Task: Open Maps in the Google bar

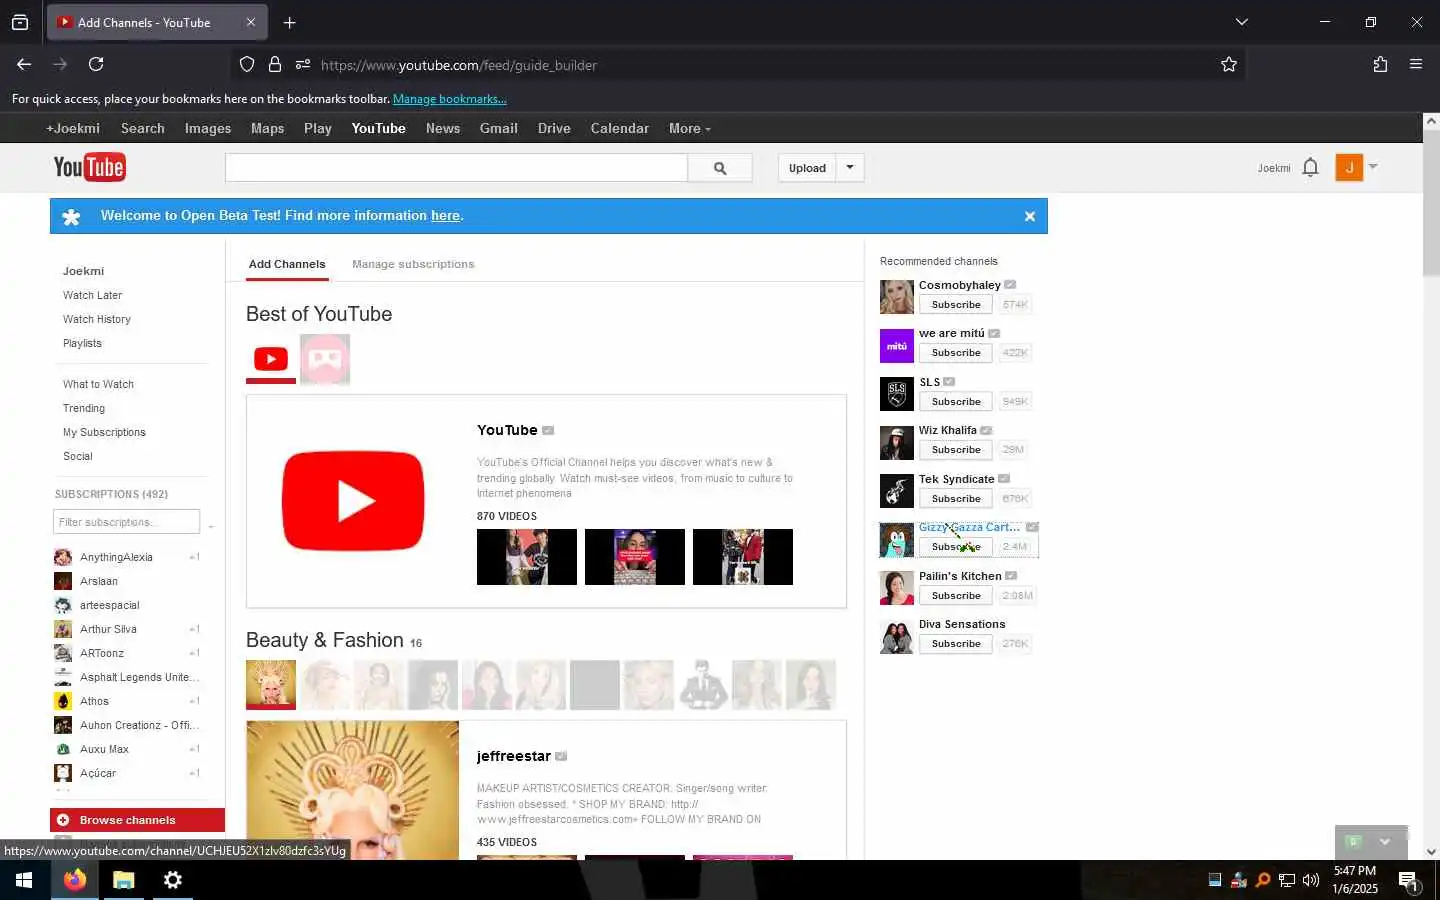Action: [x=267, y=128]
